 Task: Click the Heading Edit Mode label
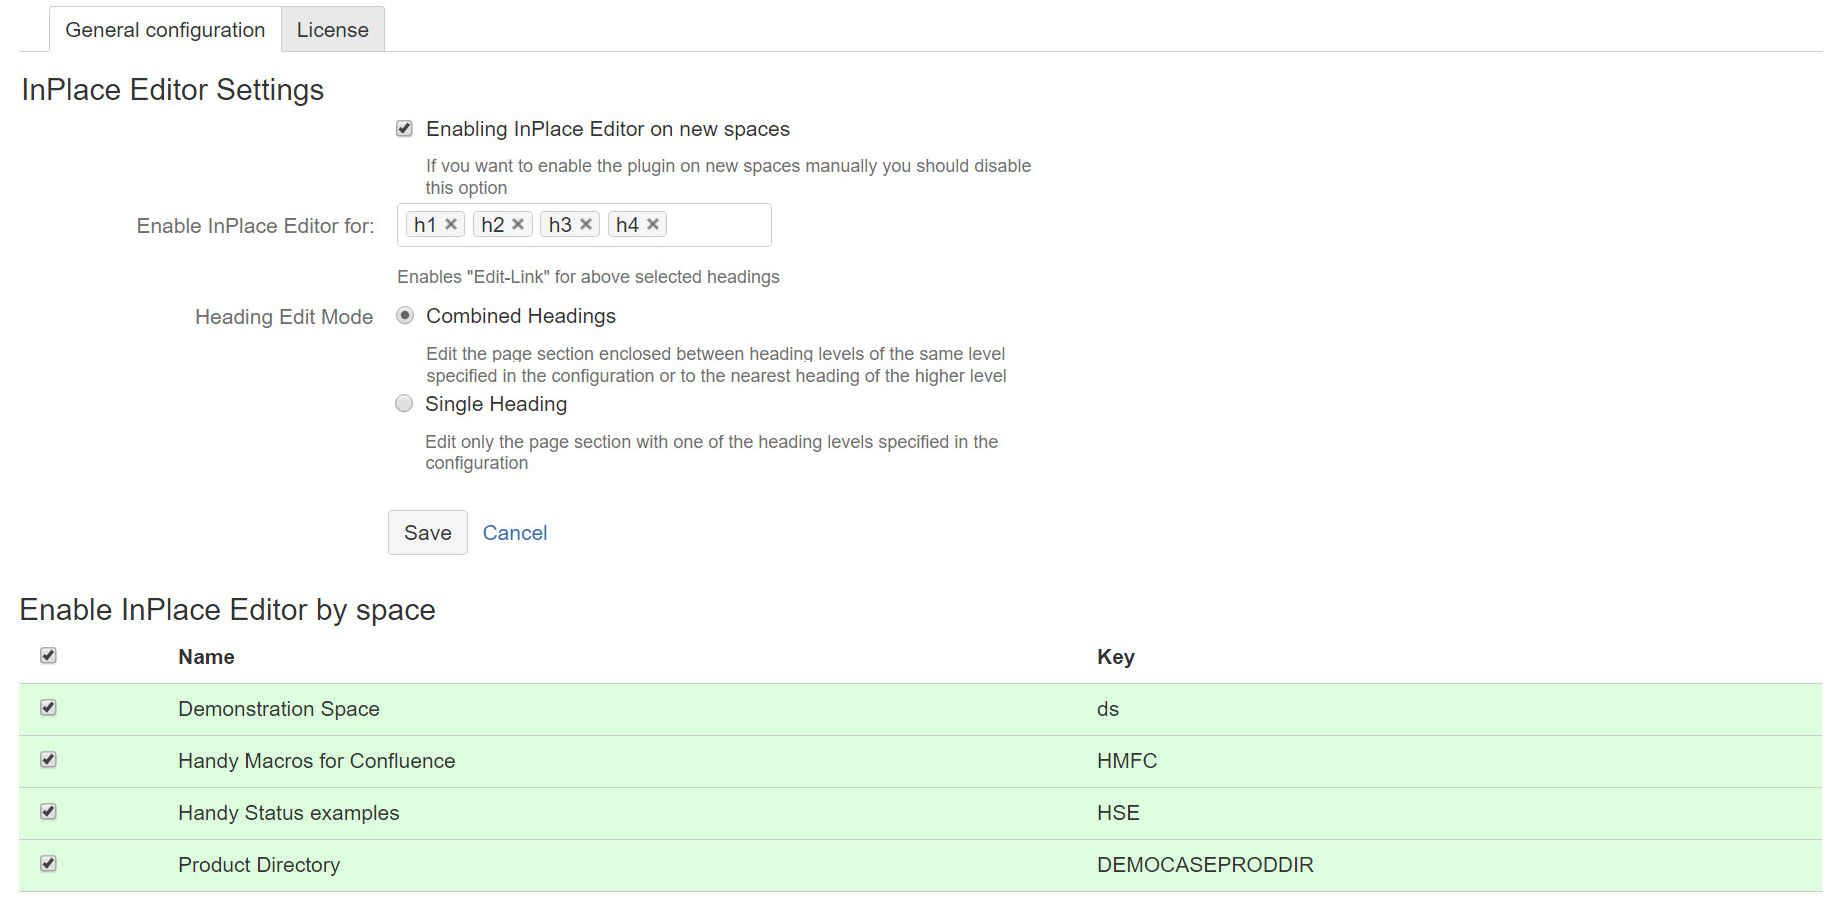[x=284, y=317]
